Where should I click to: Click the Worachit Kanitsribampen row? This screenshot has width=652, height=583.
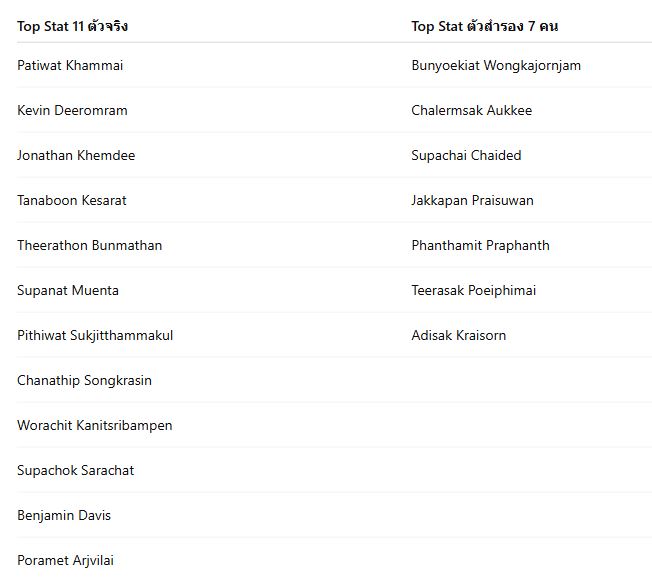click(94, 425)
